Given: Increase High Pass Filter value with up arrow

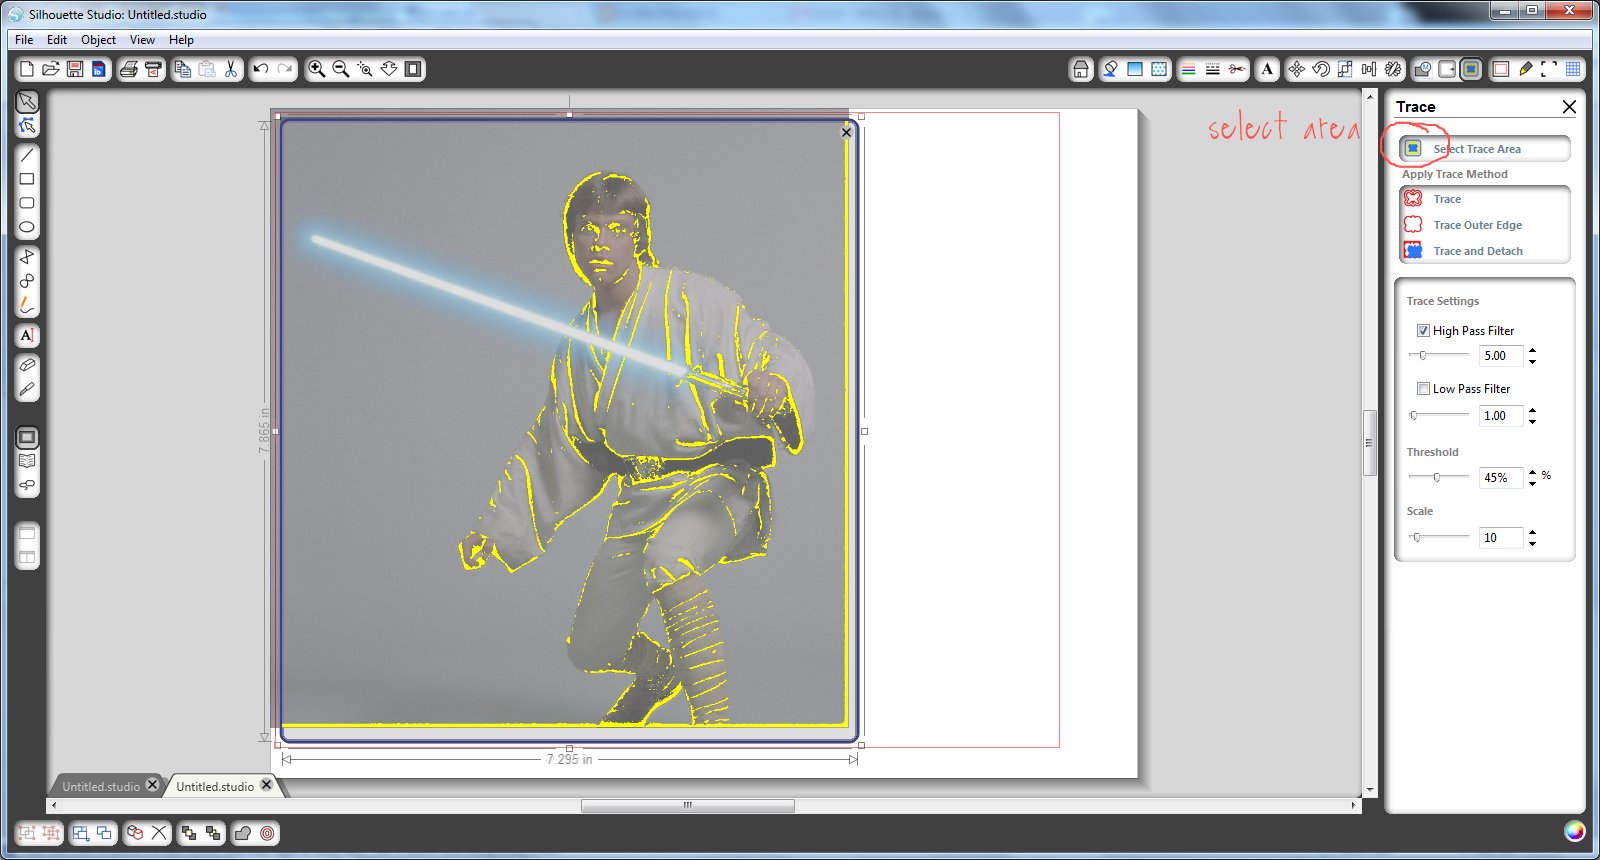Looking at the screenshot, I should pyautogui.click(x=1532, y=350).
